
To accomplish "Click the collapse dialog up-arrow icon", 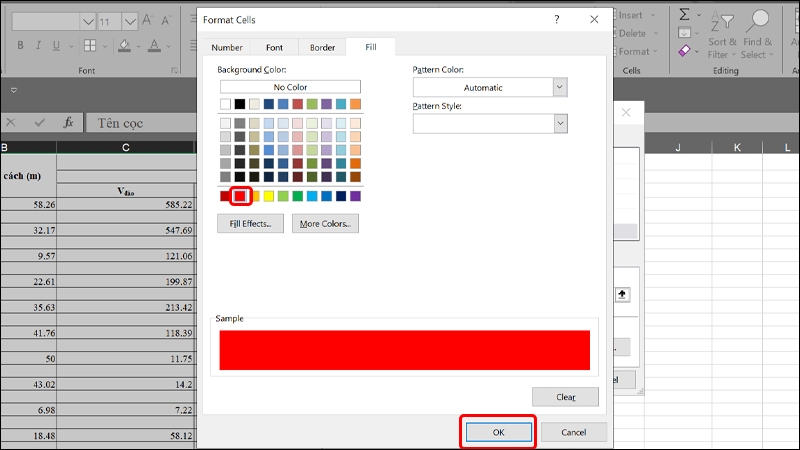I will pos(622,294).
